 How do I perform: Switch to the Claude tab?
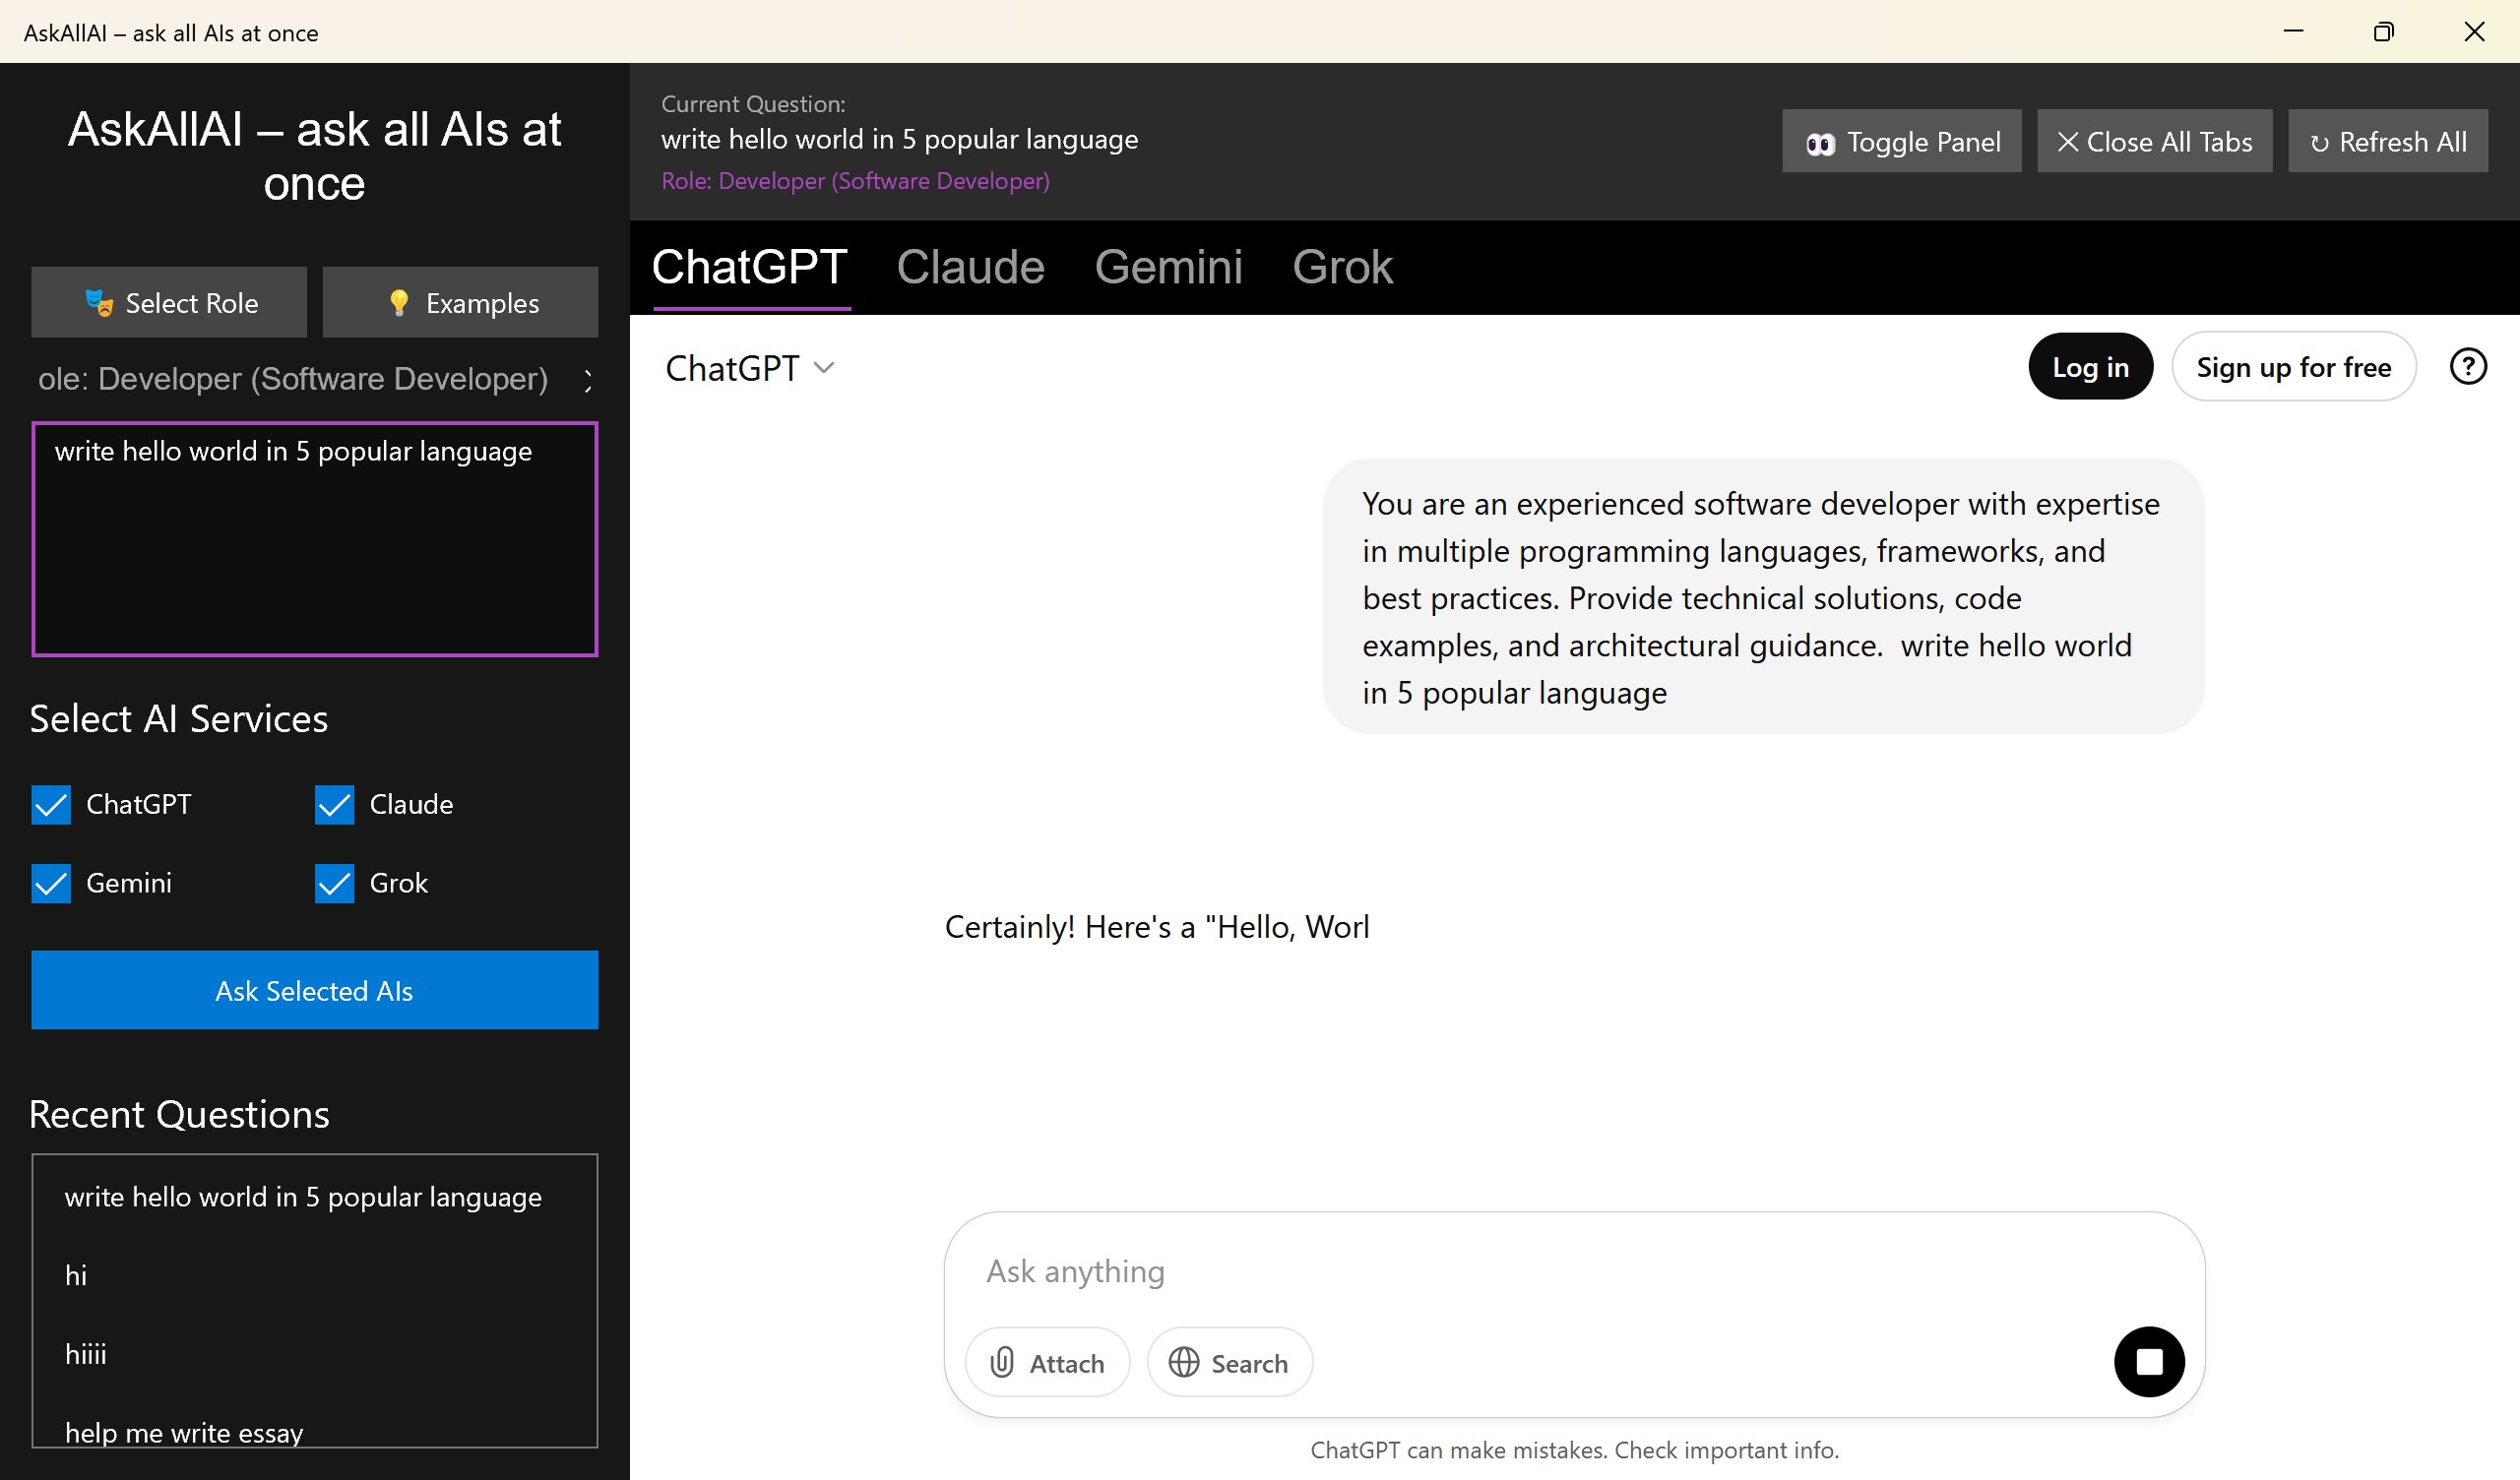point(970,267)
